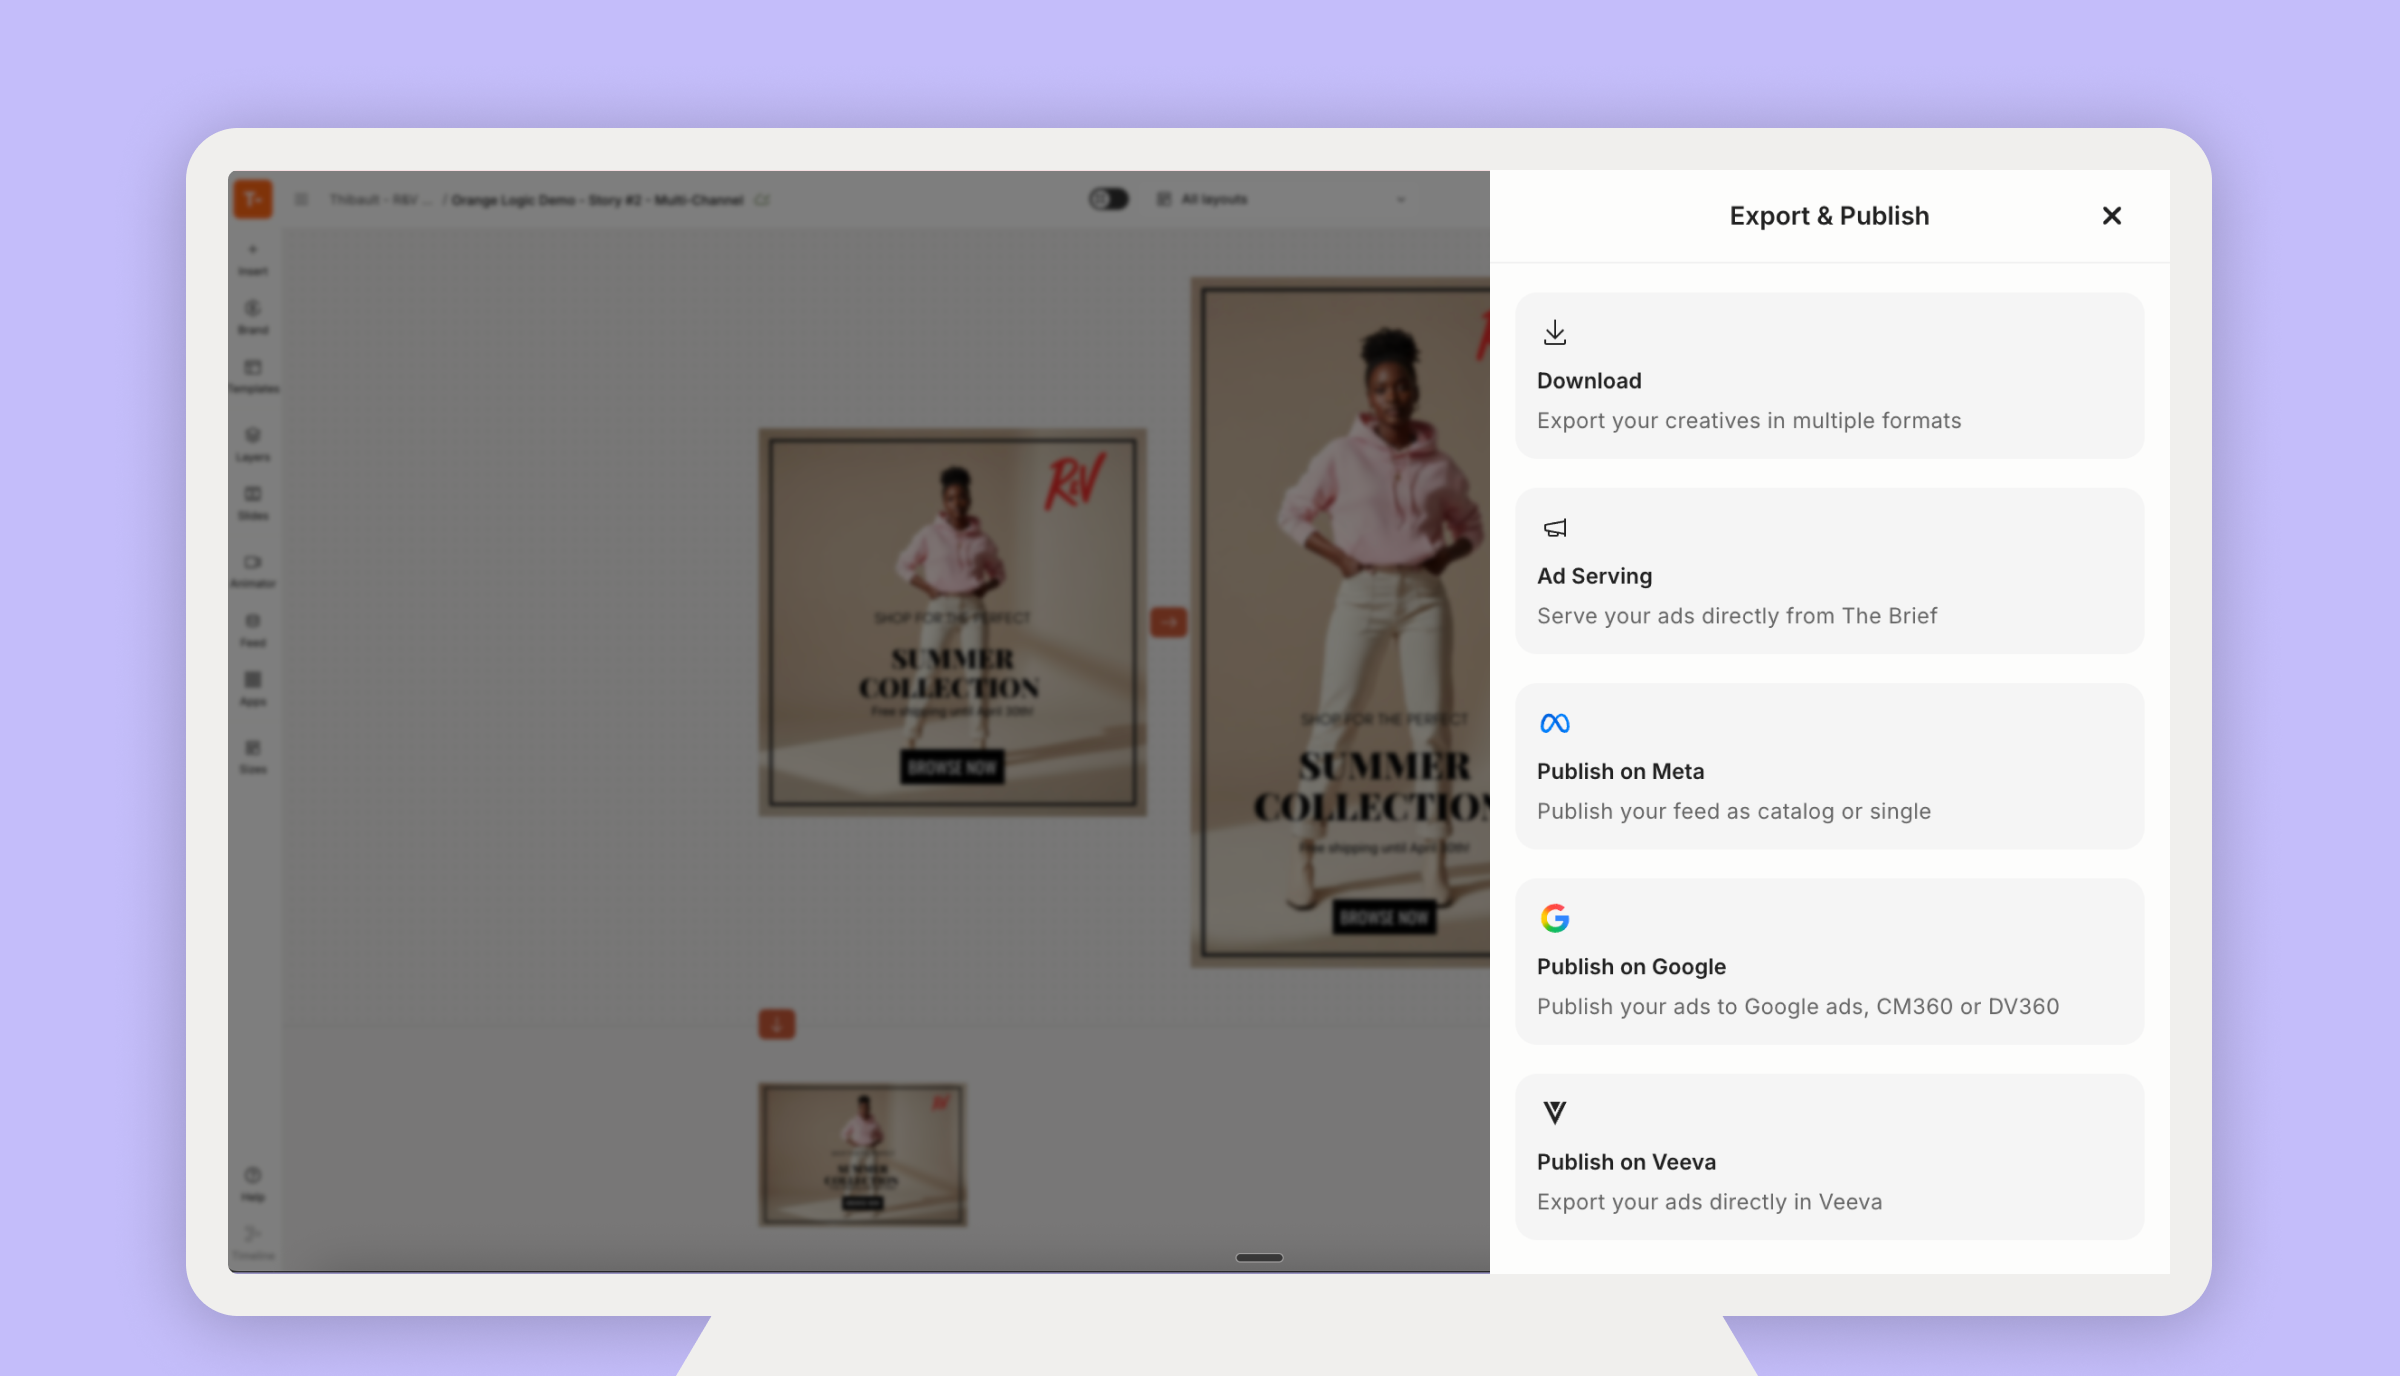Open the Templates sidebar icon
The height and width of the screenshot is (1376, 2400).
point(253,376)
